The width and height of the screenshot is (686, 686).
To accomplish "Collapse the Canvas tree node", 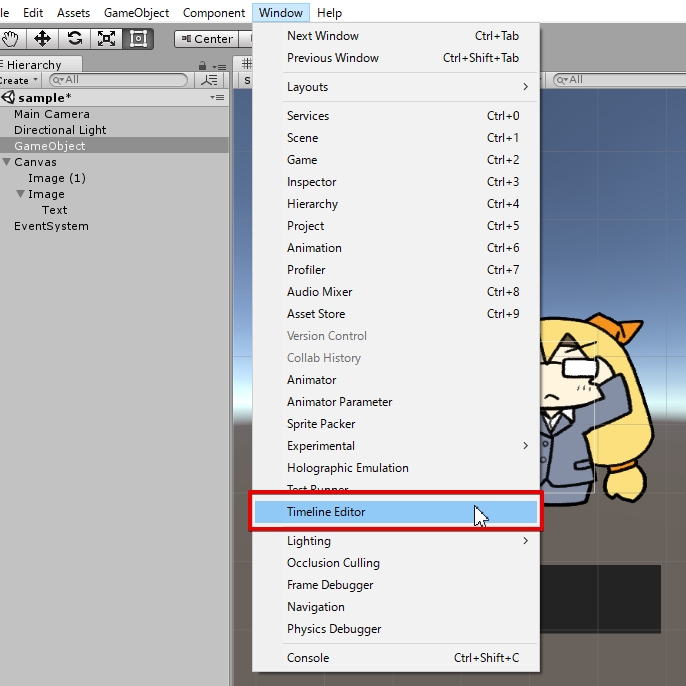I will click(7, 161).
